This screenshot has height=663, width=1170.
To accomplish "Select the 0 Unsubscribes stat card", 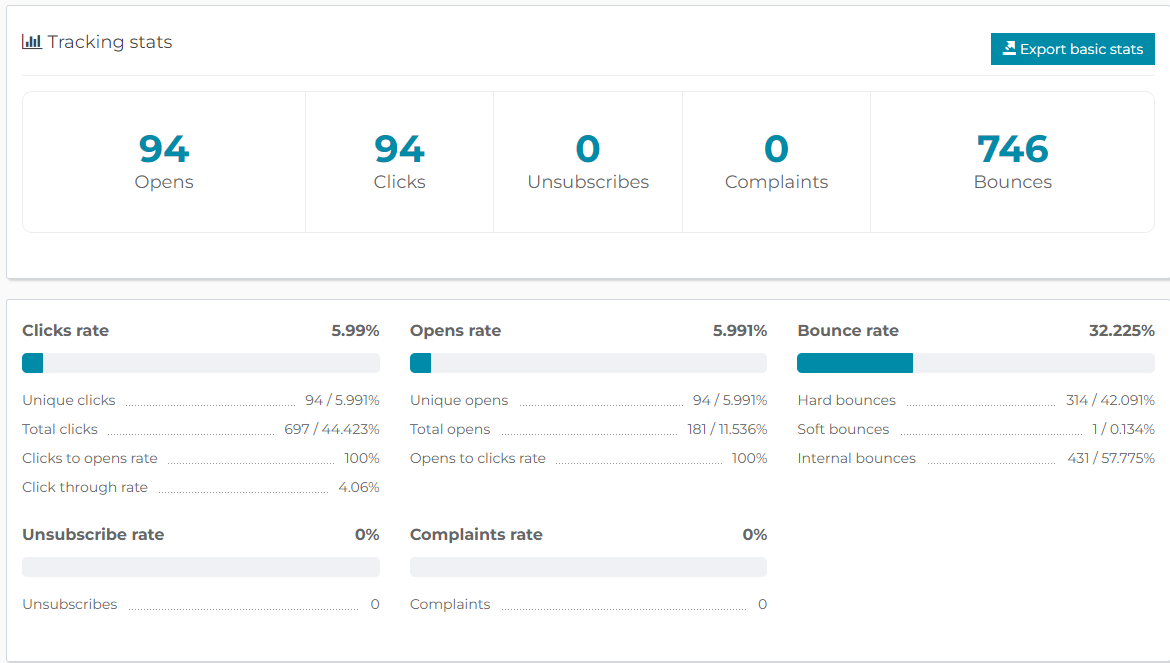I will pos(588,162).
